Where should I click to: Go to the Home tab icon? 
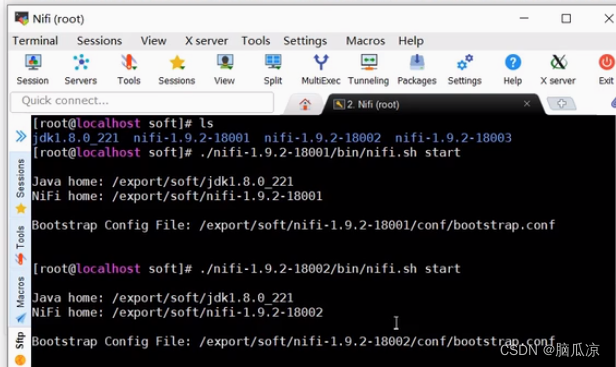(305, 104)
